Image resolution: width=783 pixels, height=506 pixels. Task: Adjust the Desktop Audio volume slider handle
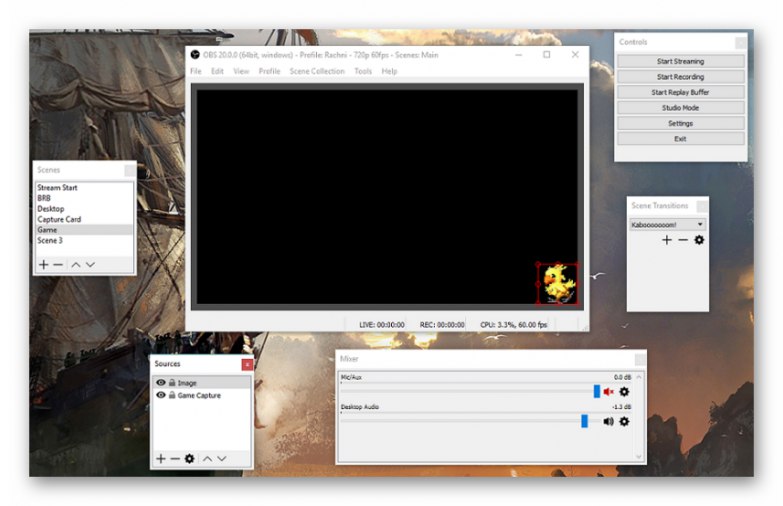click(584, 421)
